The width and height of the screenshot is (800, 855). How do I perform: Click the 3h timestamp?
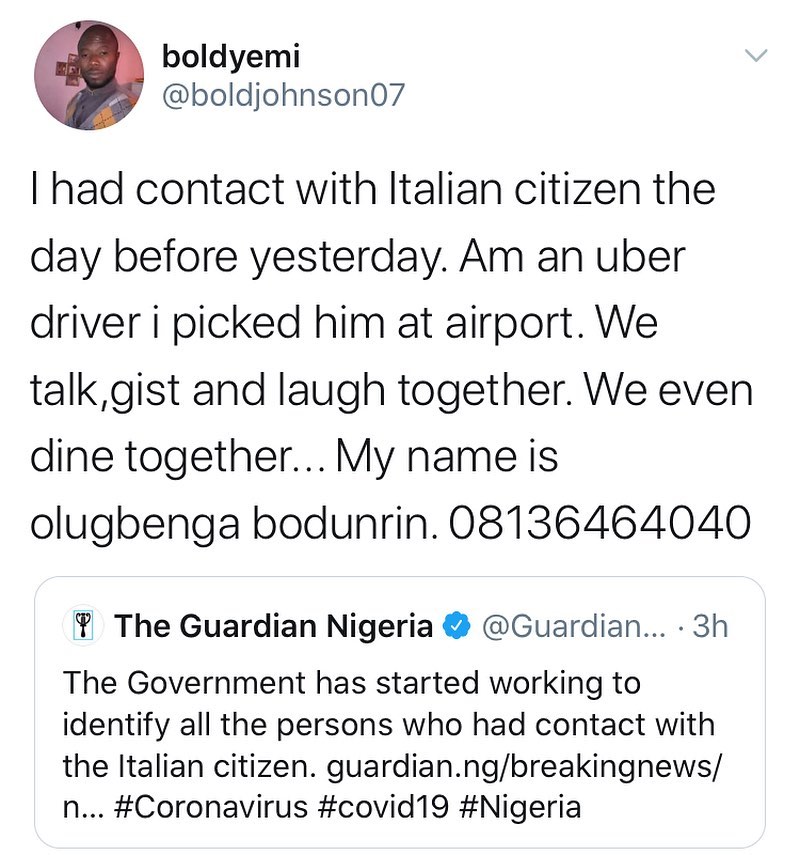click(x=711, y=627)
